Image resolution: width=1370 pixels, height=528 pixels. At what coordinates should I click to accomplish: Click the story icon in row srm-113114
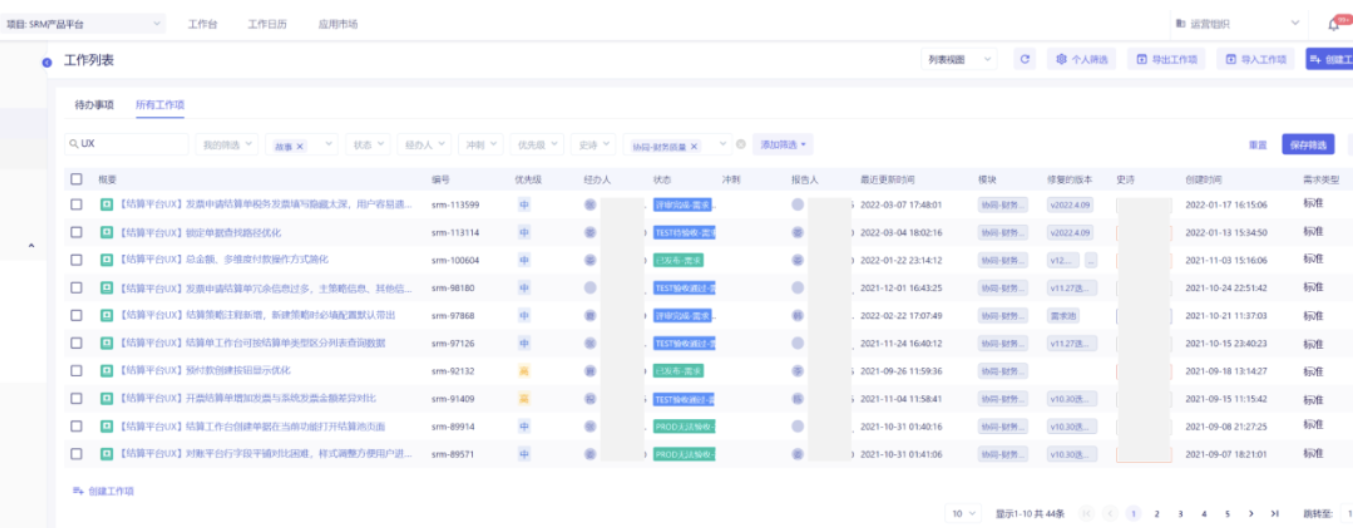coord(106,232)
